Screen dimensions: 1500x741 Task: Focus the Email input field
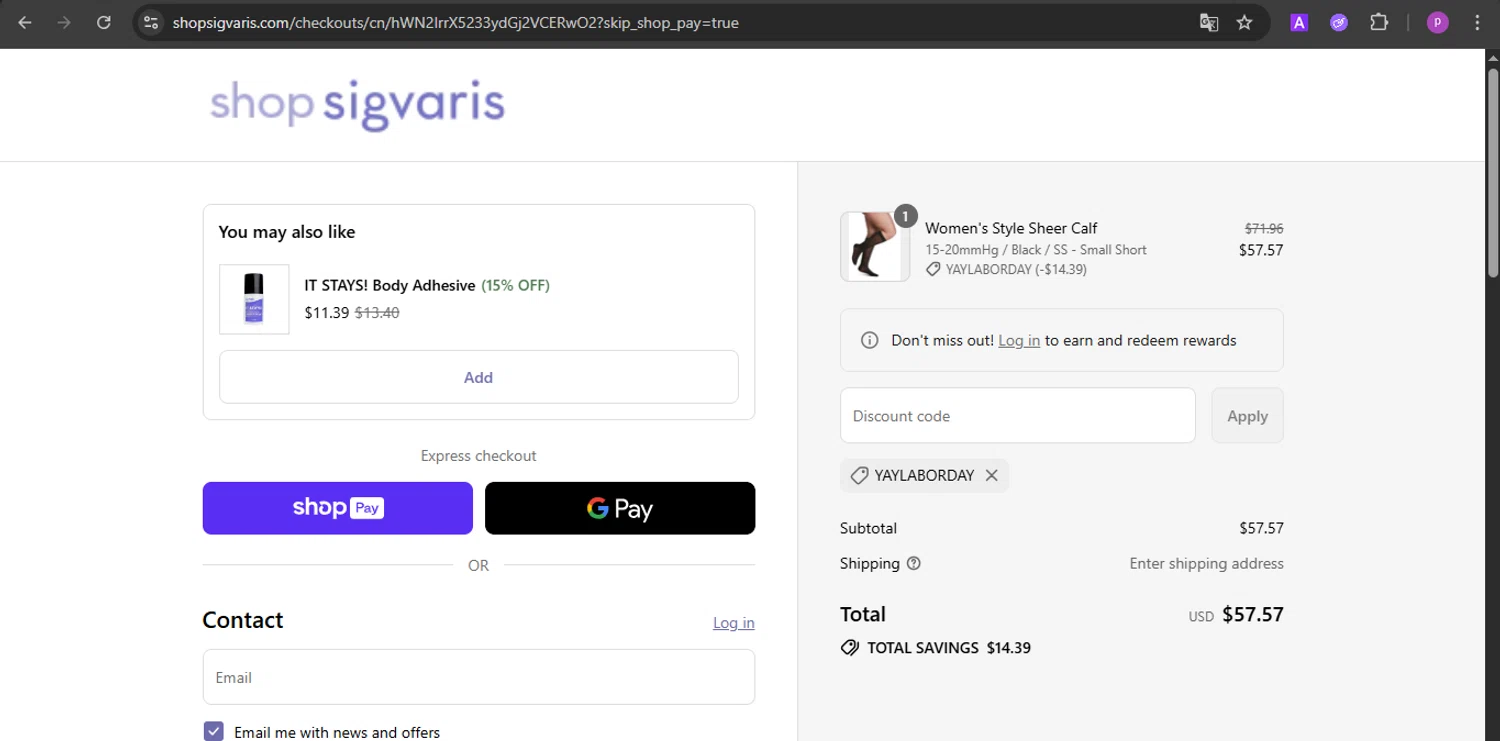coord(479,677)
